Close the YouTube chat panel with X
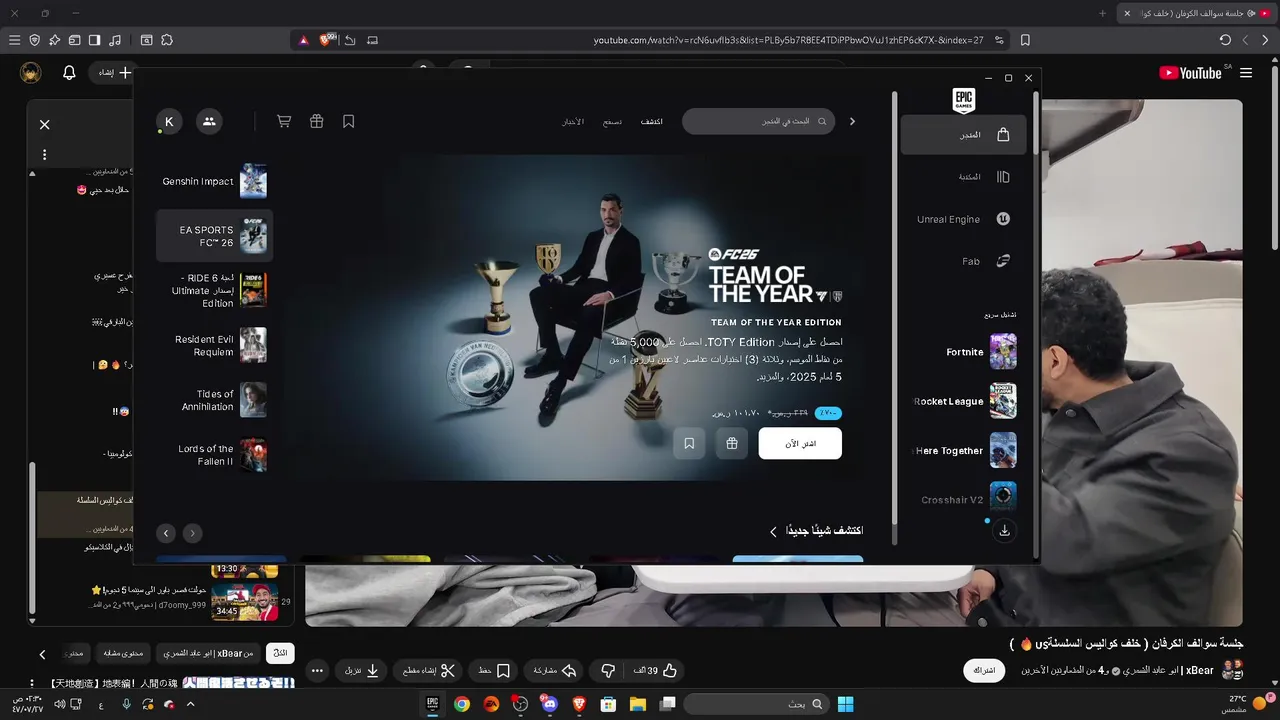1280x720 pixels. click(x=44, y=124)
